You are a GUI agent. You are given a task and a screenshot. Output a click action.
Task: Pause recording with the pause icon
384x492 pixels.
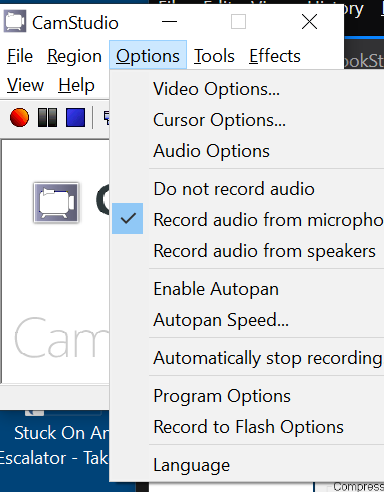47,117
